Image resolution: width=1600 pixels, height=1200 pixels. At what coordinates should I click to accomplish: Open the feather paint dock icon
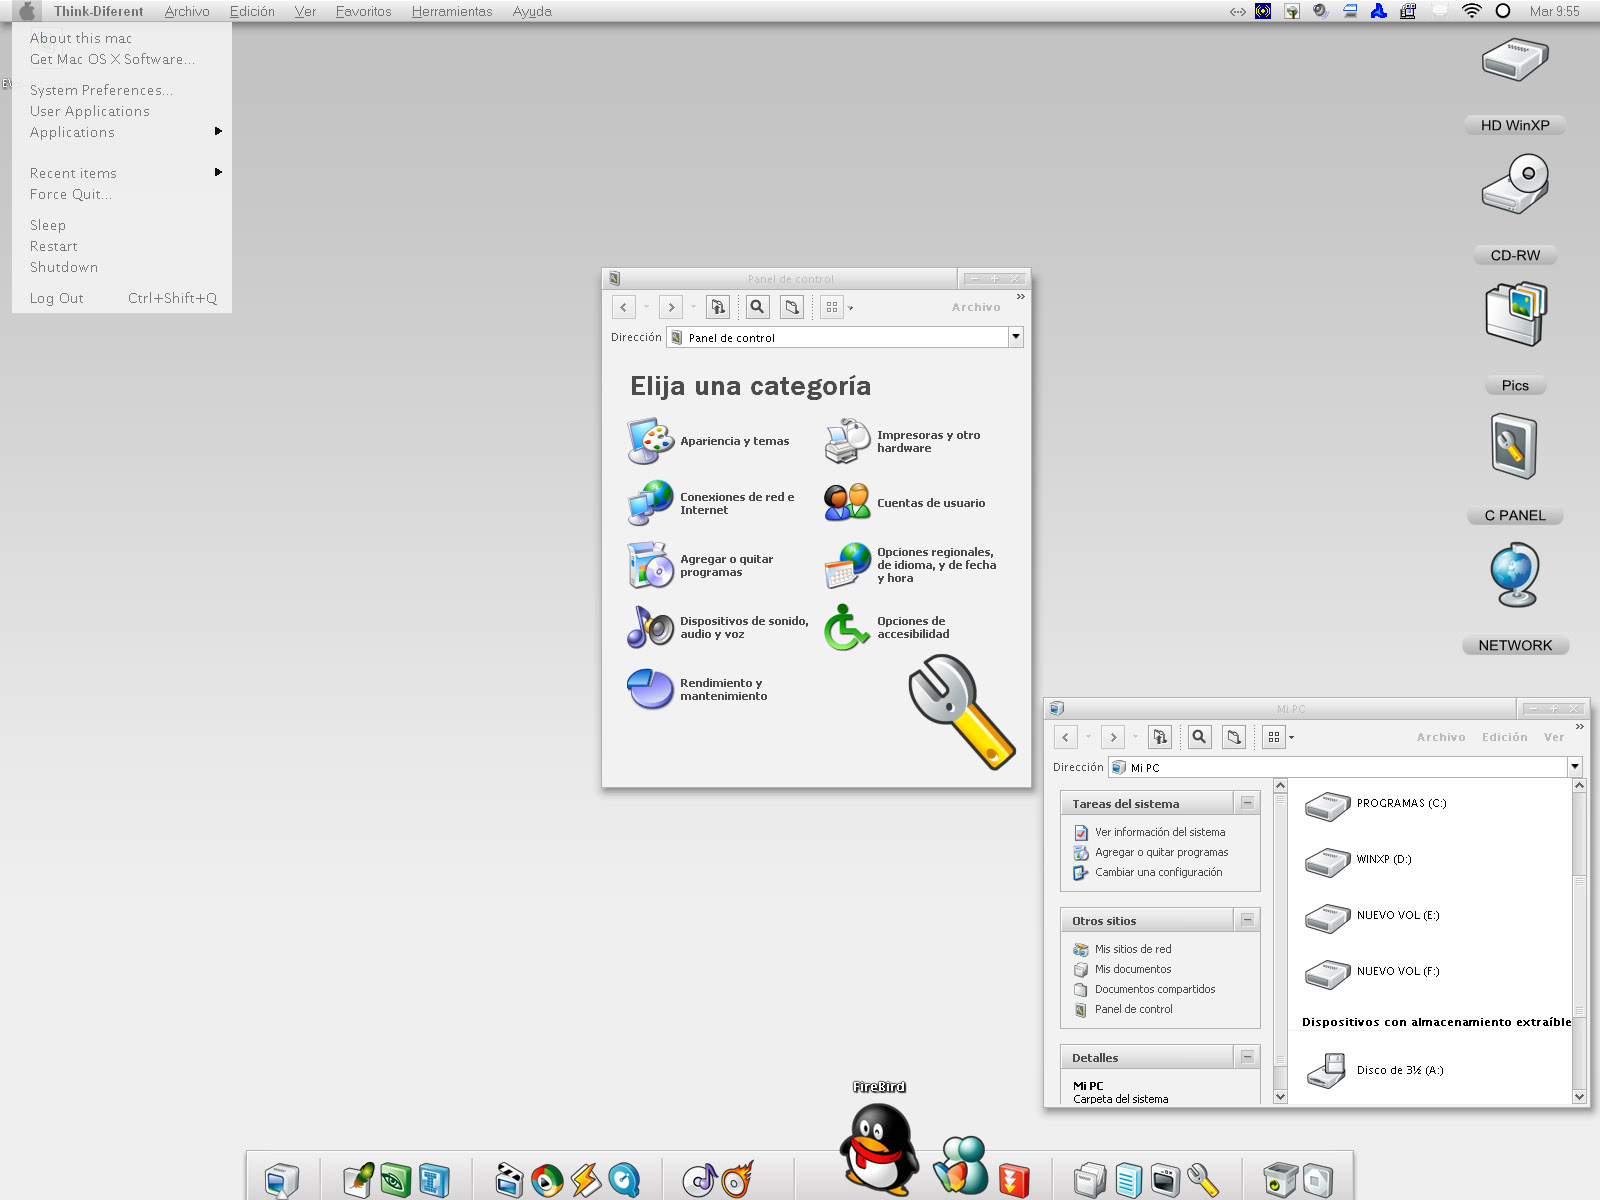pos(359,1180)
